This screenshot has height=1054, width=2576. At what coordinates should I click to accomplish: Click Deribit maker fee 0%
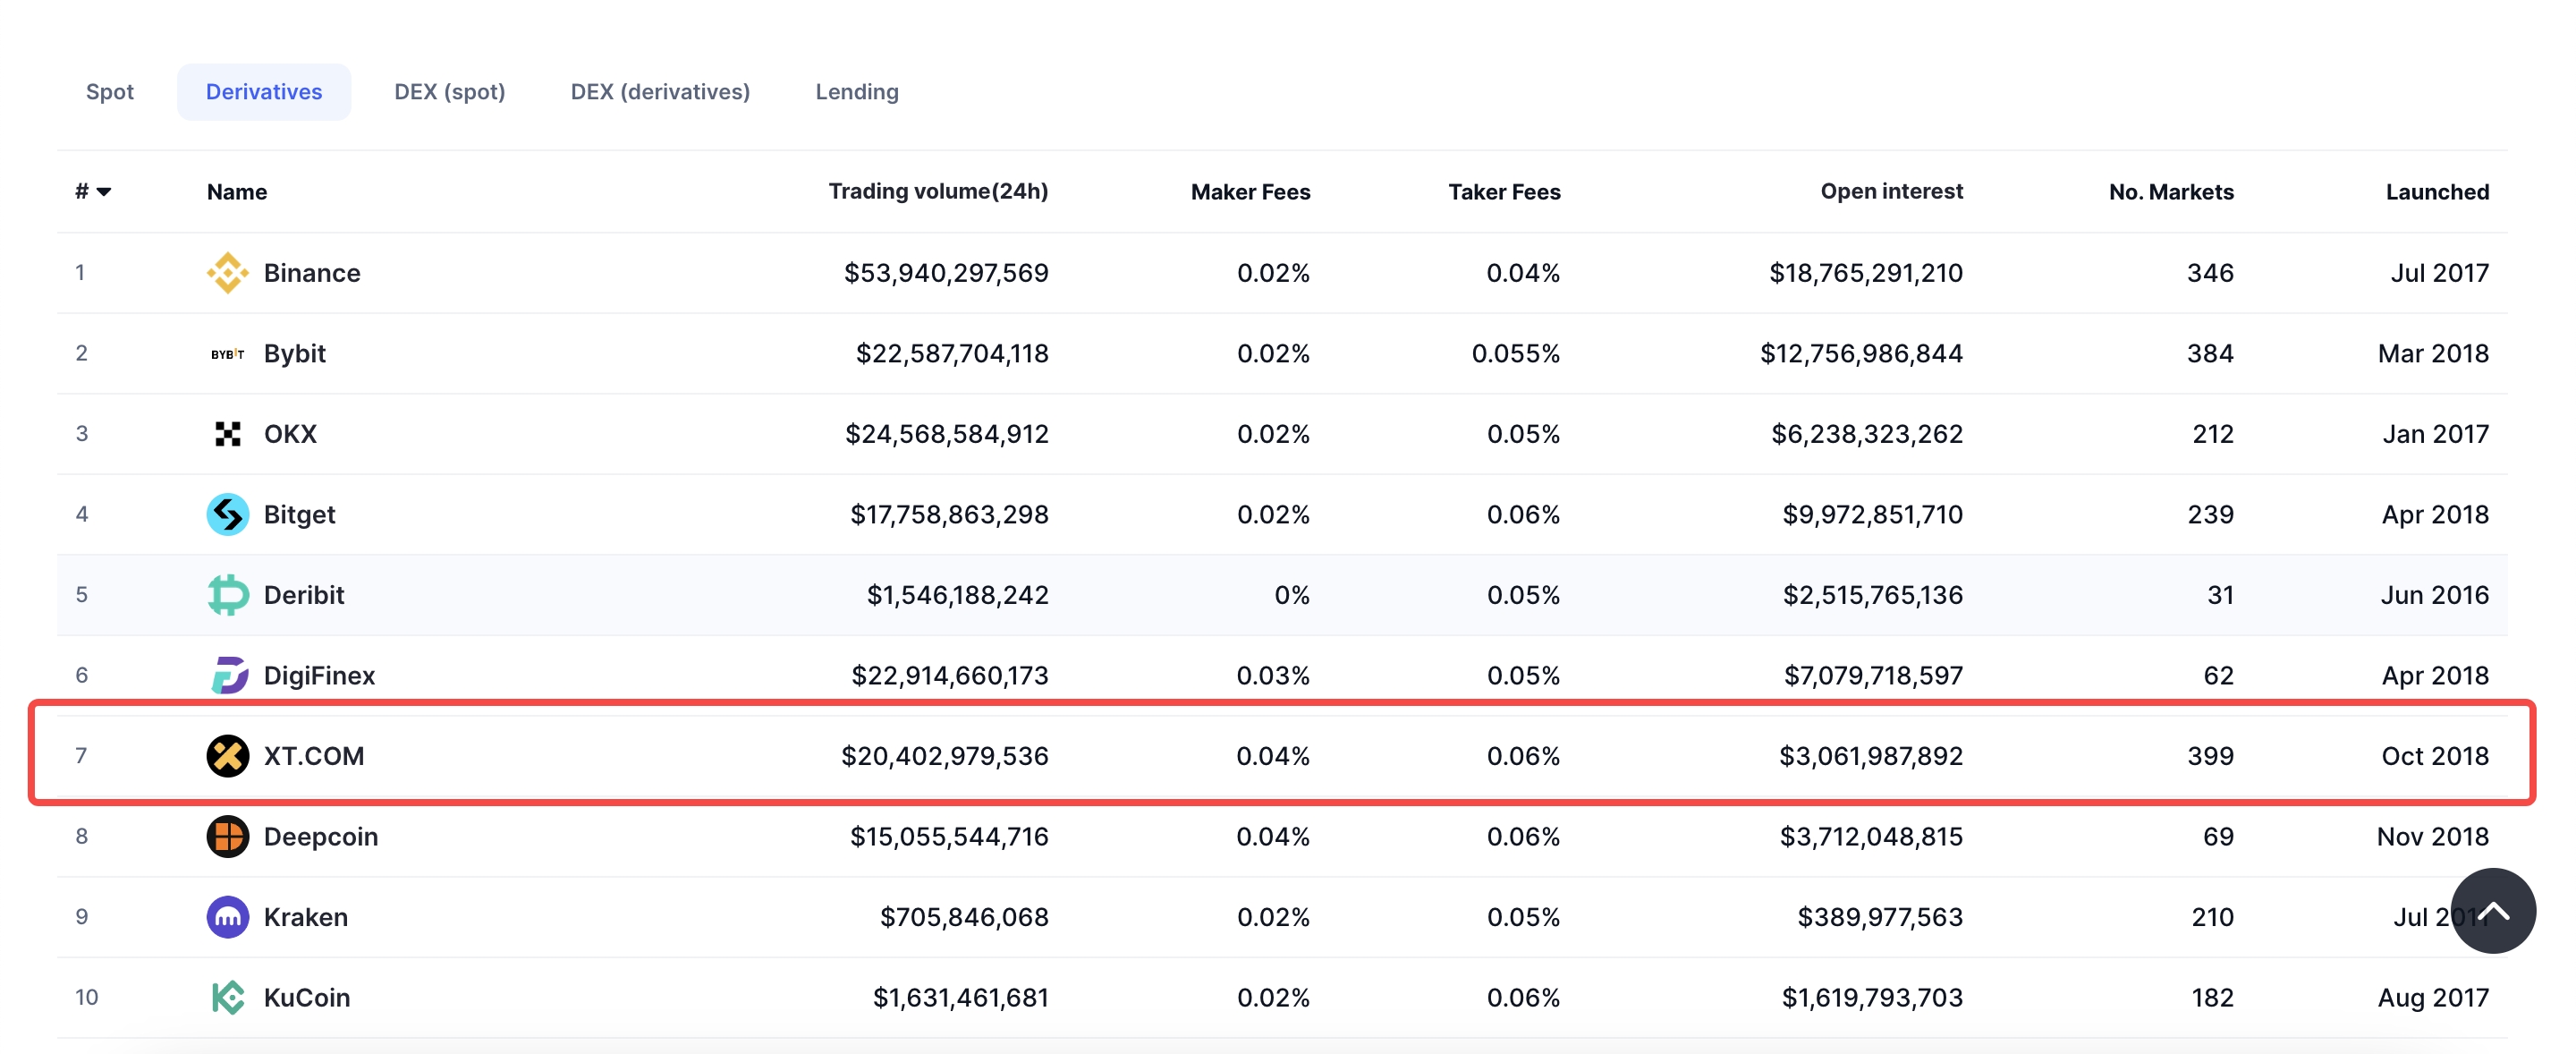[1292, 595]
